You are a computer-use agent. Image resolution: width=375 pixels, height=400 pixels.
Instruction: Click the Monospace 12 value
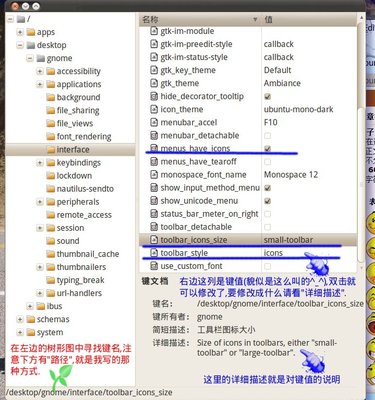click(291, 175)
